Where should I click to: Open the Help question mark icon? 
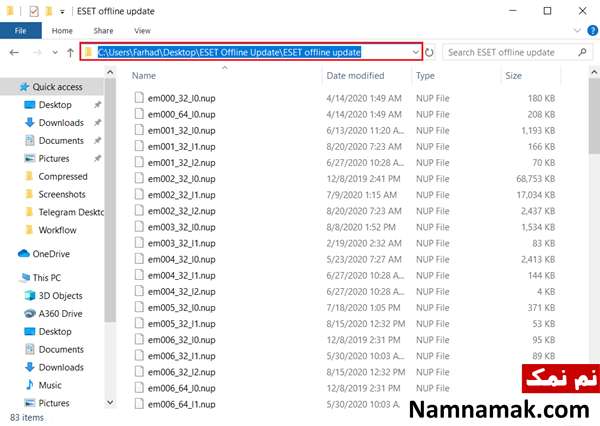coord(592,30)
